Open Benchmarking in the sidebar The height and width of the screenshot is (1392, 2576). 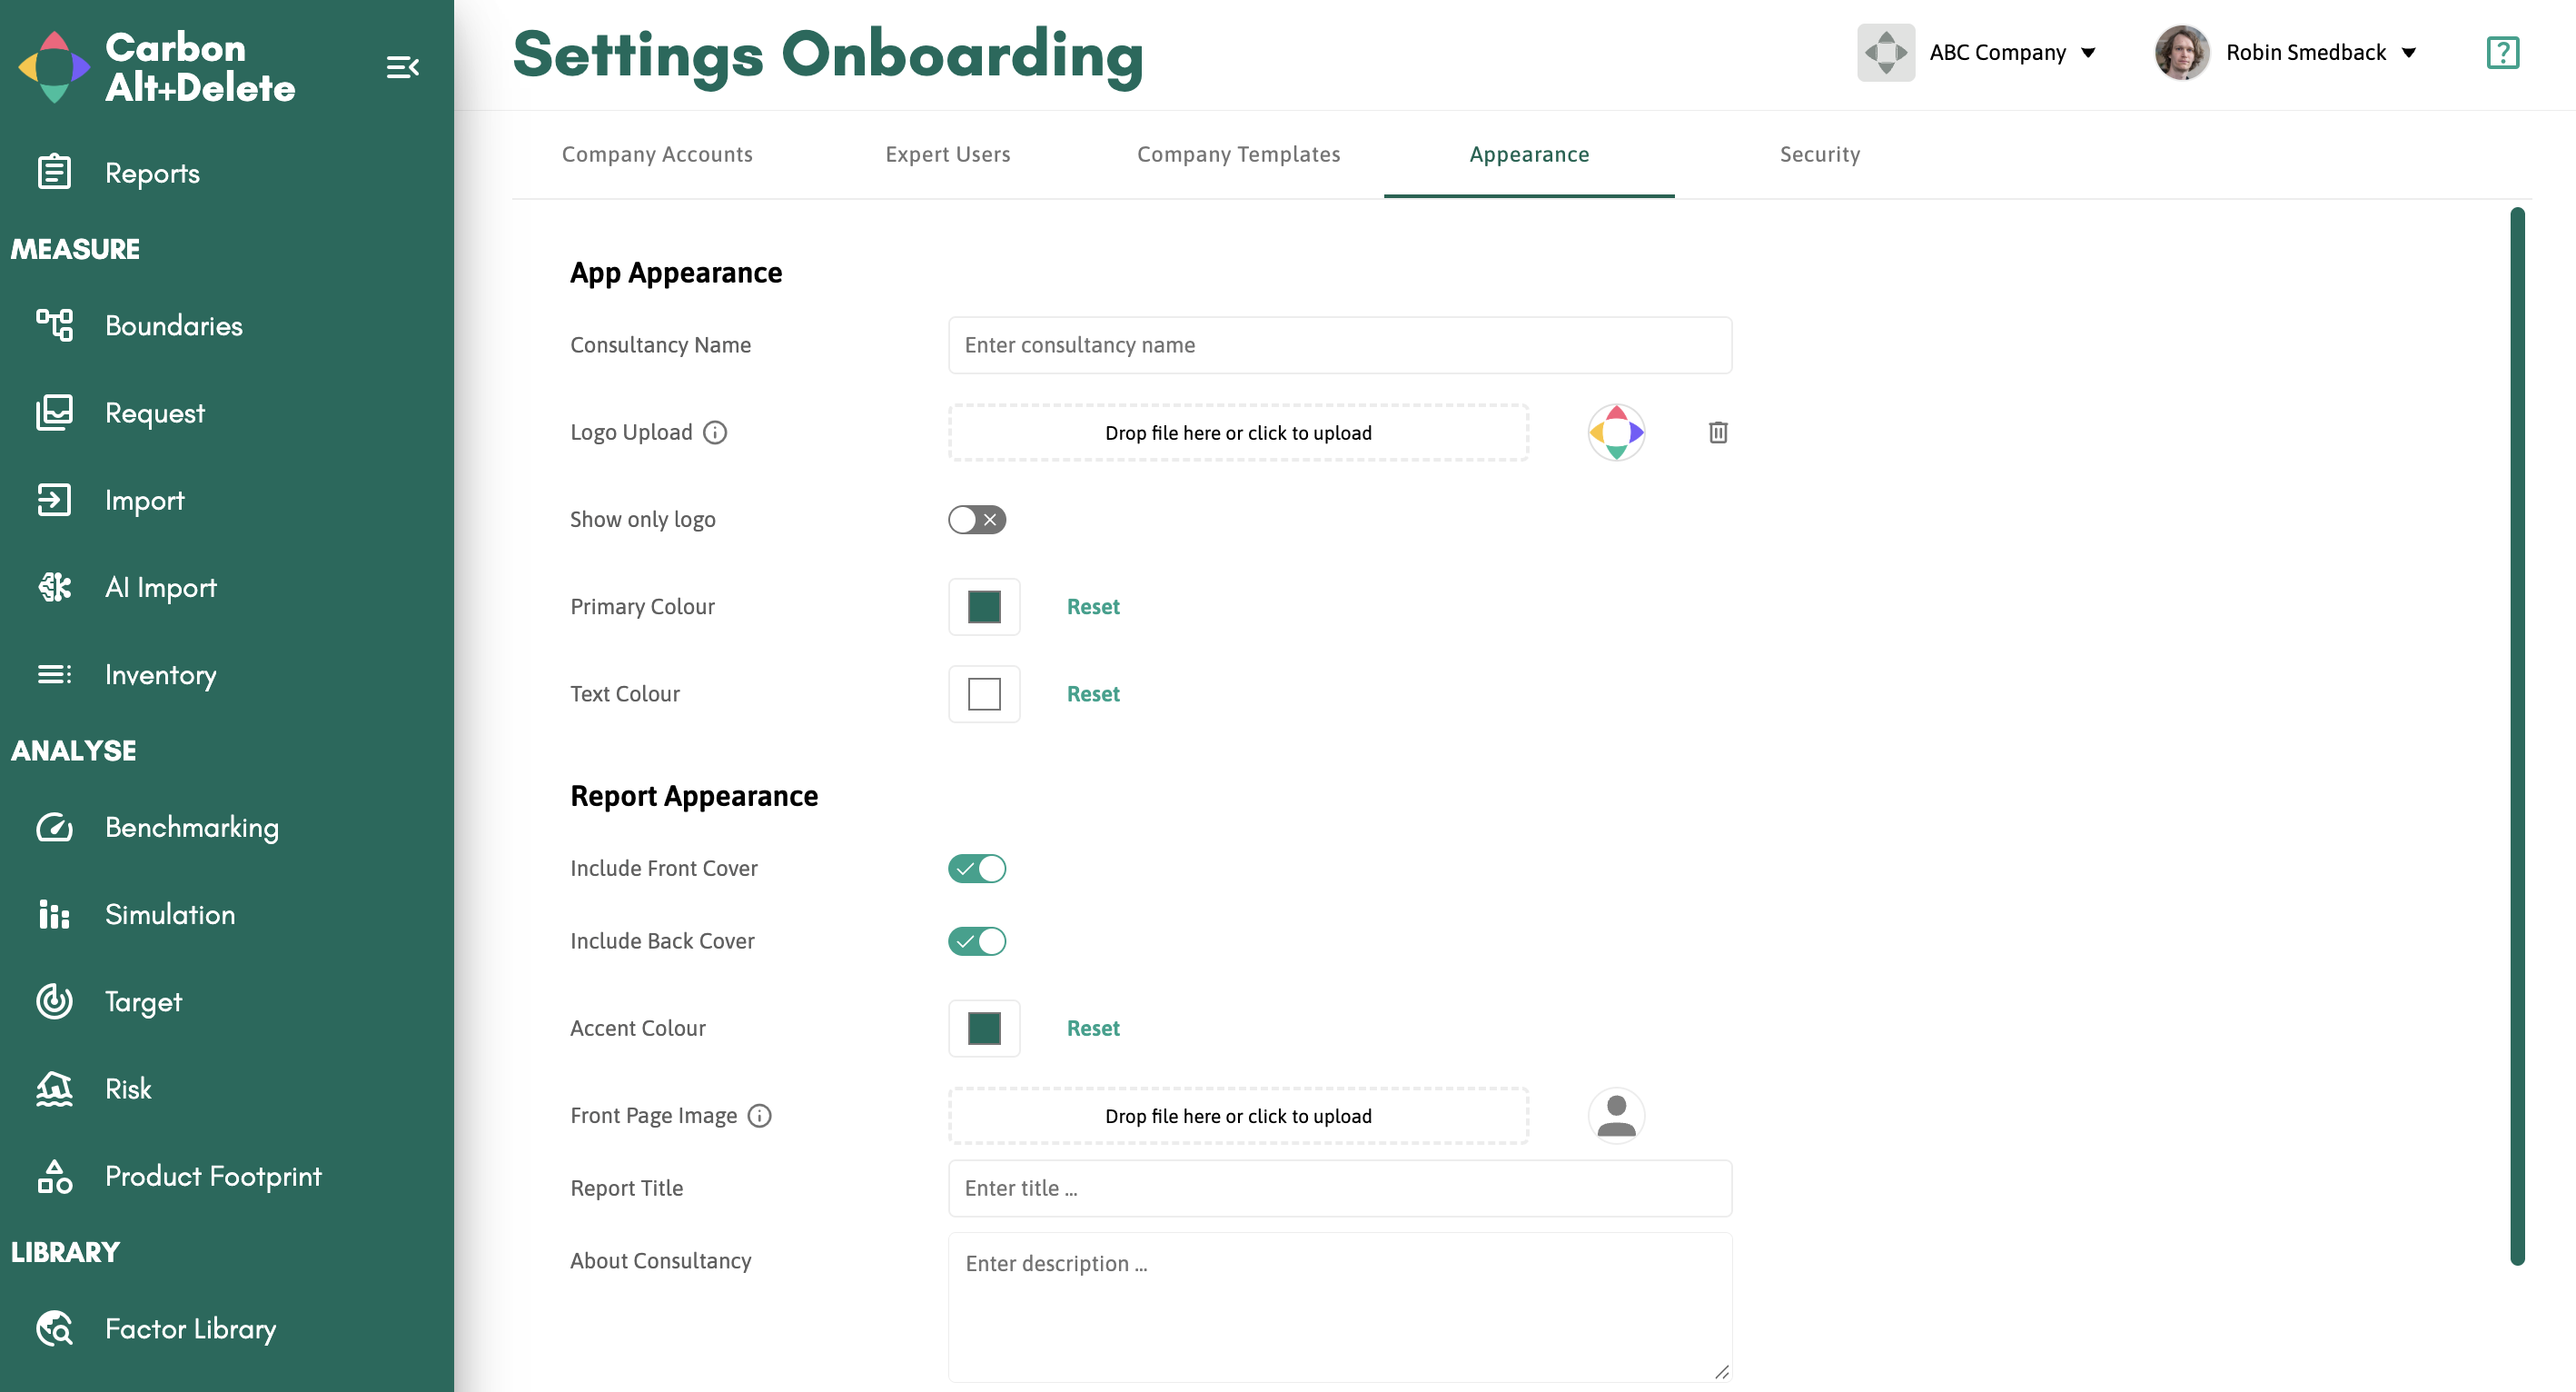(191, 827)
